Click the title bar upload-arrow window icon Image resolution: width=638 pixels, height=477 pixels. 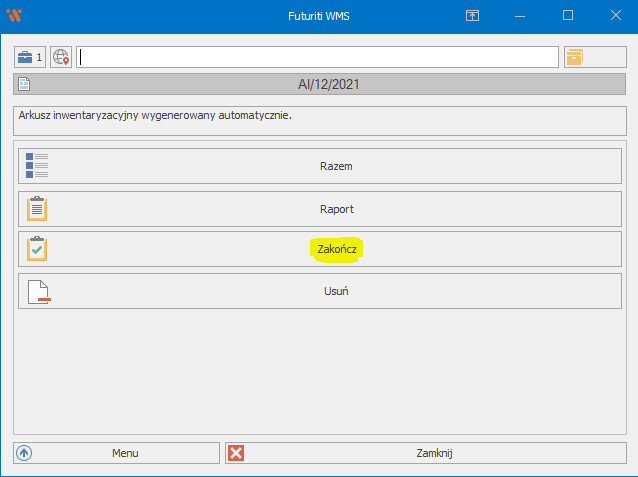[x=473, y=16]
